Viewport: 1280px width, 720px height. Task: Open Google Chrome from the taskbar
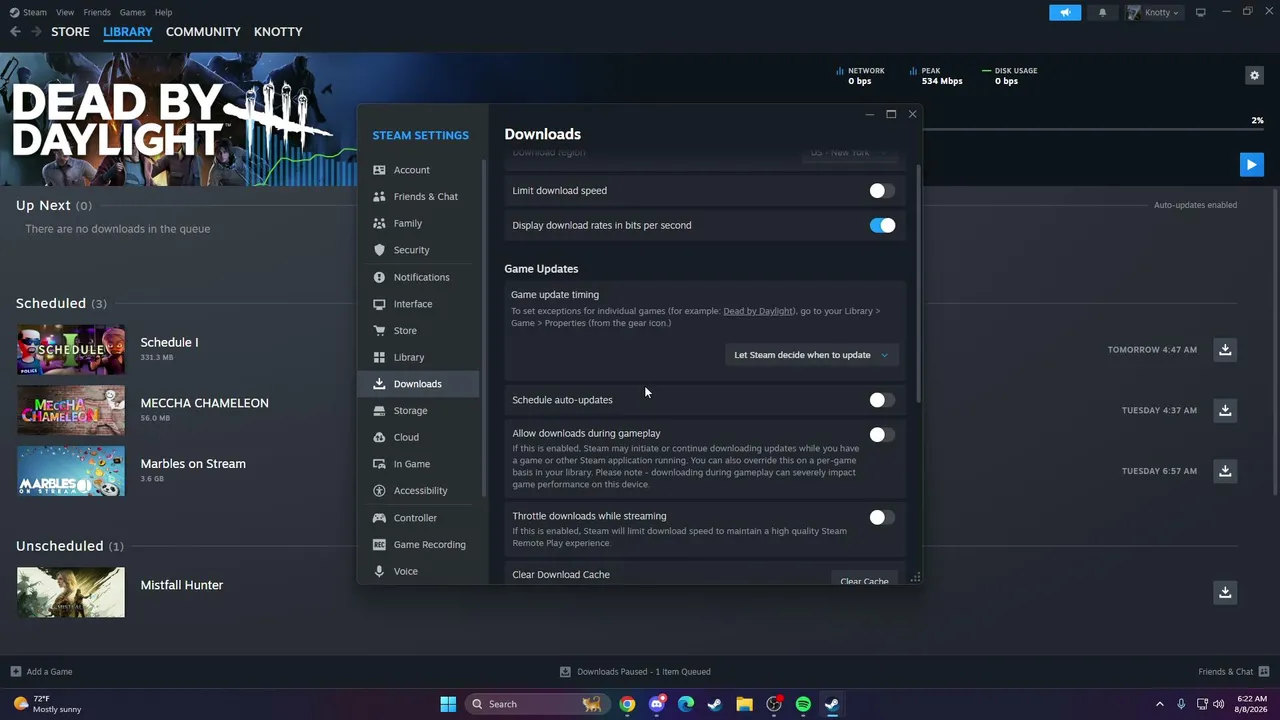click(x=627, y=704)
